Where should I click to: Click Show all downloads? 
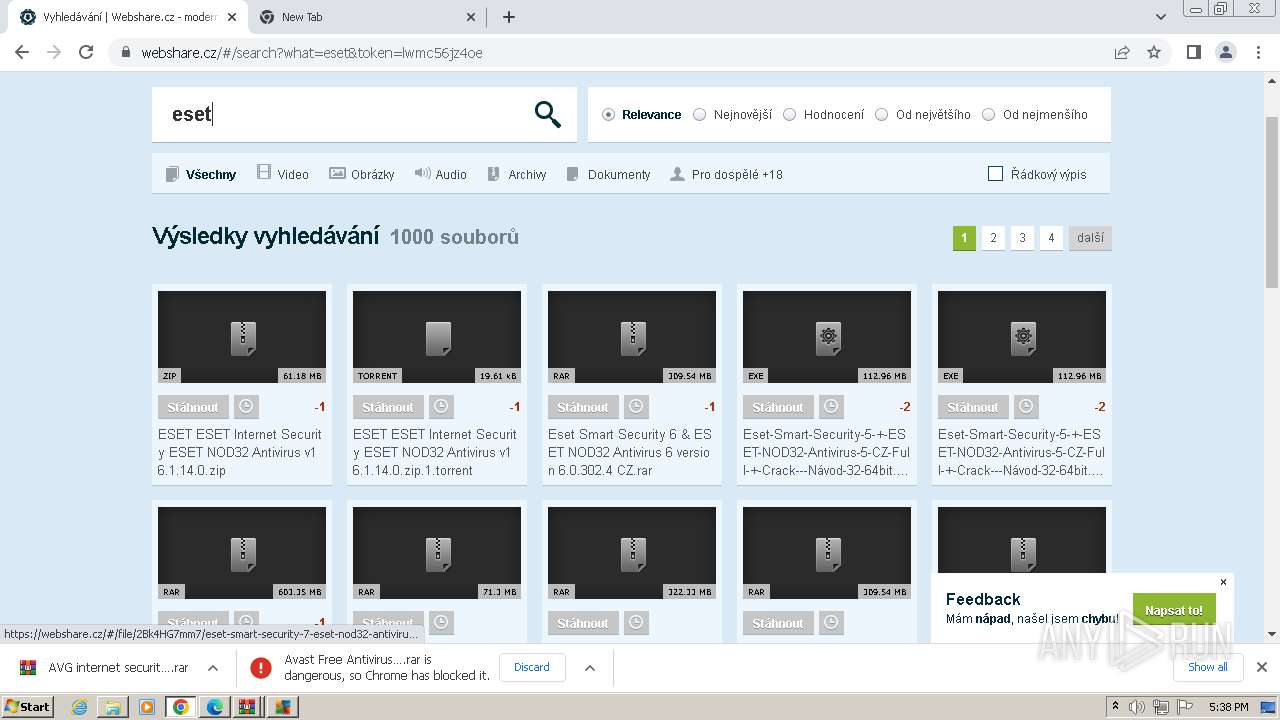tap(1208, 667)
